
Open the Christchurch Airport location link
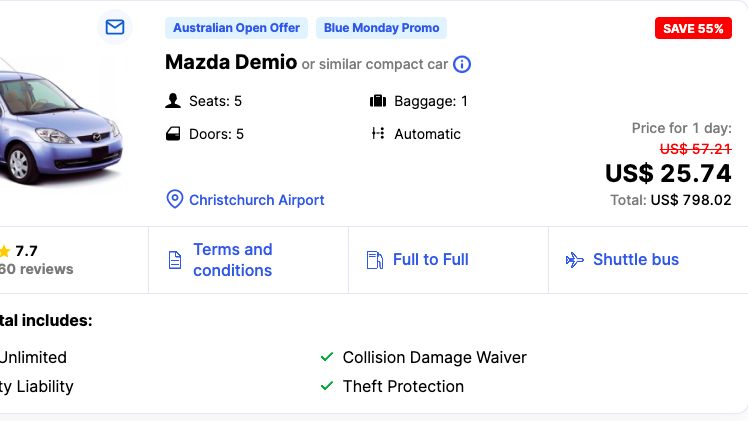tap(257, 200)
